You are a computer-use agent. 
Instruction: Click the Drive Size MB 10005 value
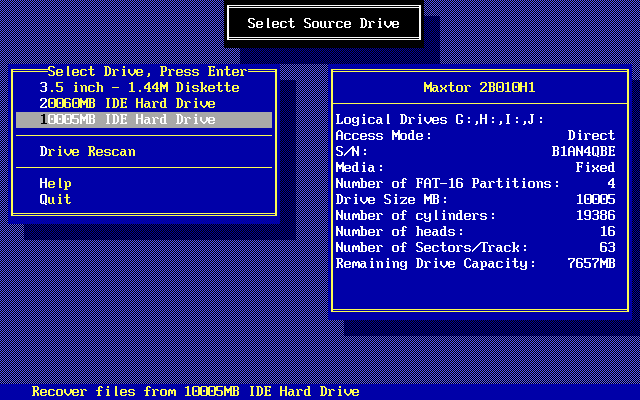pyautogui.click(x=595, y=200)
